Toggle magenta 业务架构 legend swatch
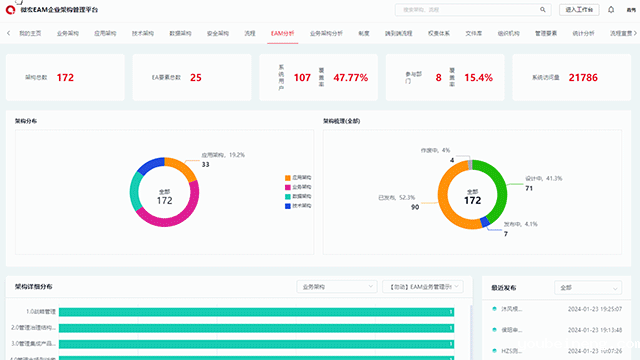This screenshot has height=360, width=640. [288, 187]
